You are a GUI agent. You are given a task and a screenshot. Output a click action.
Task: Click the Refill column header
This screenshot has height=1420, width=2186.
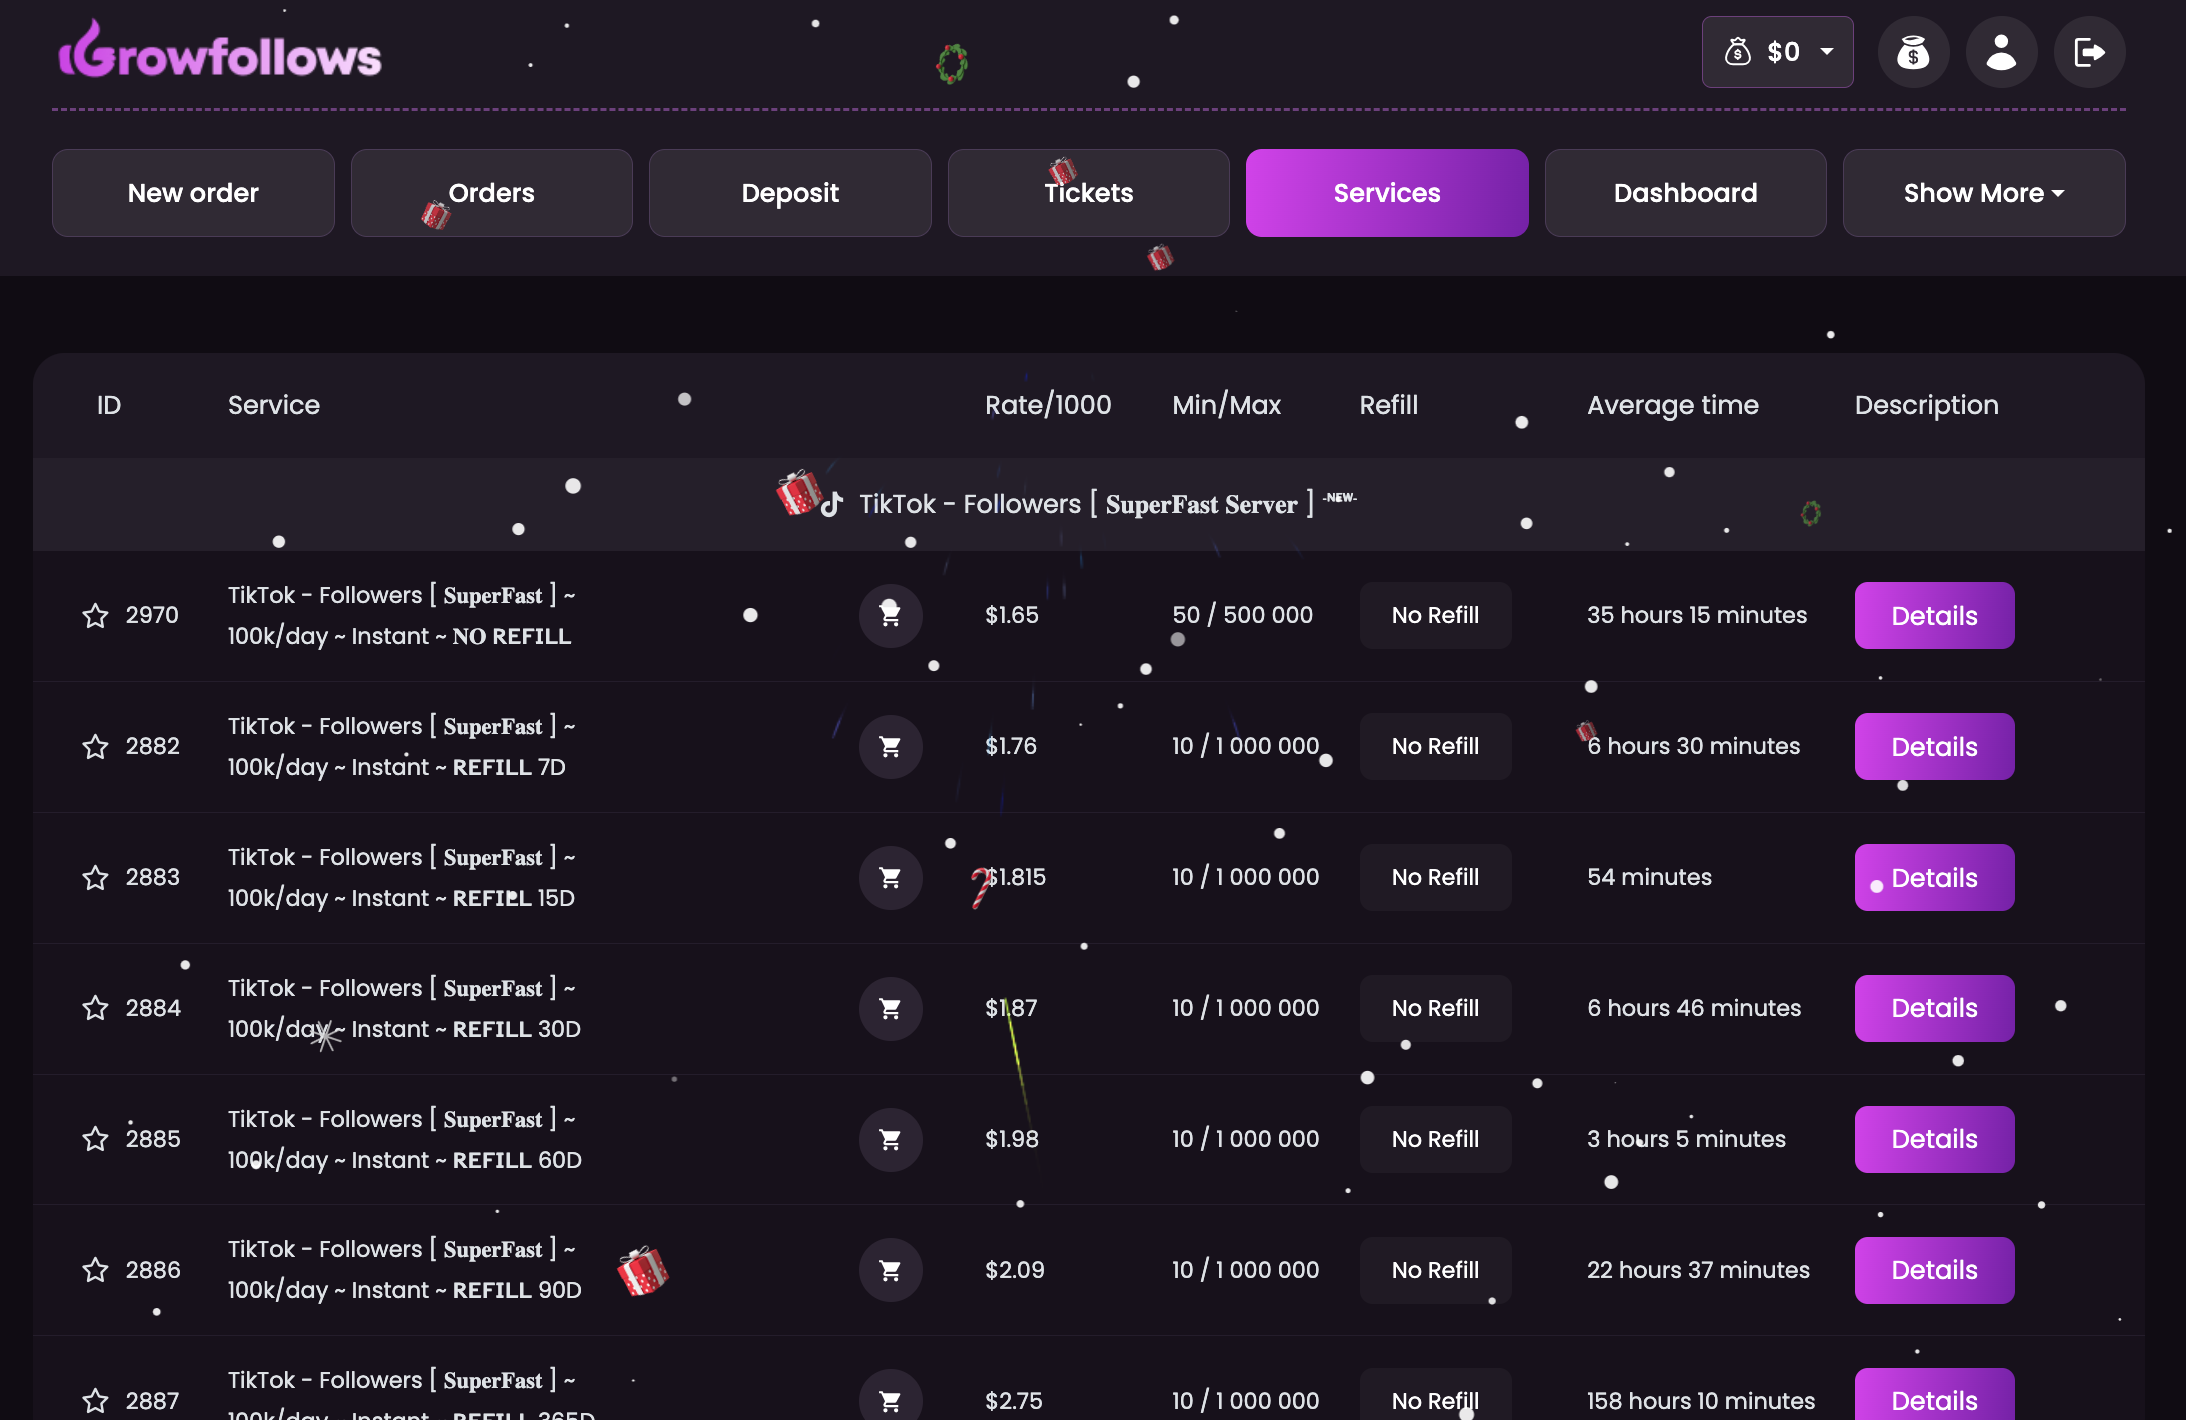point(1388,405)
